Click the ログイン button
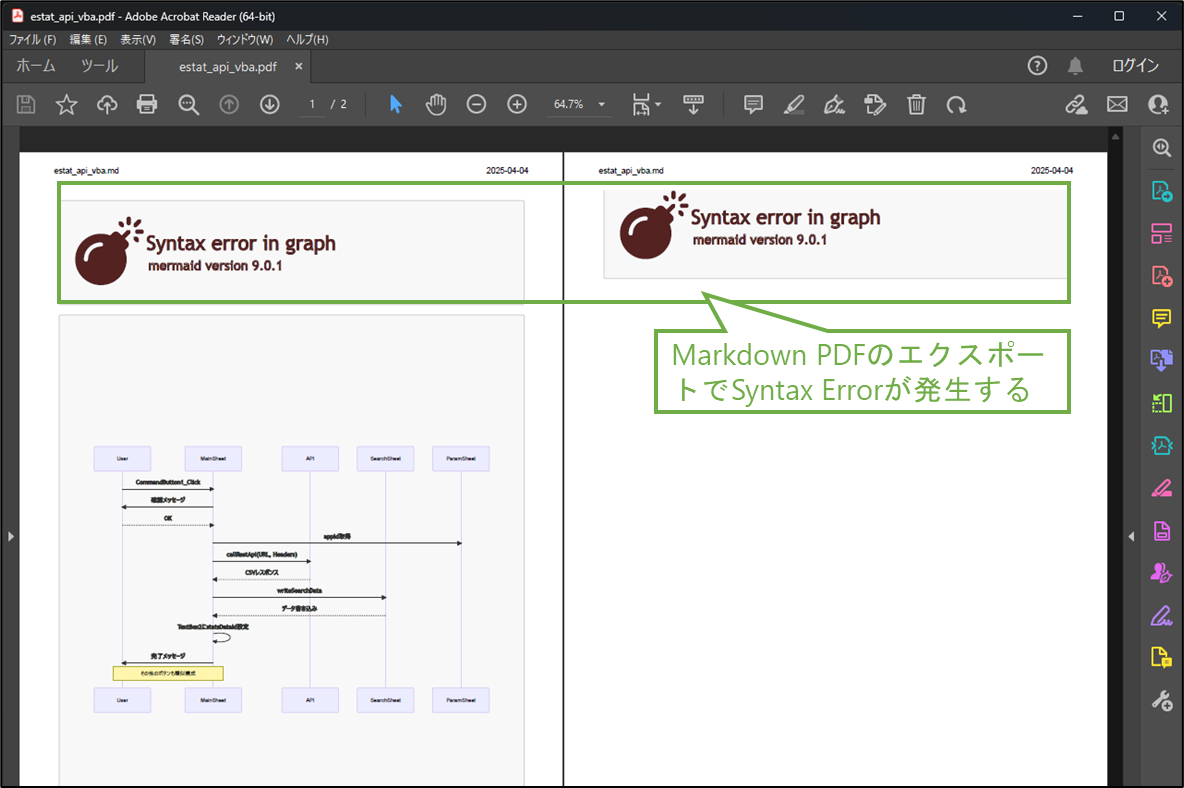This screenshot has width=1184, height=788. 1135,66
